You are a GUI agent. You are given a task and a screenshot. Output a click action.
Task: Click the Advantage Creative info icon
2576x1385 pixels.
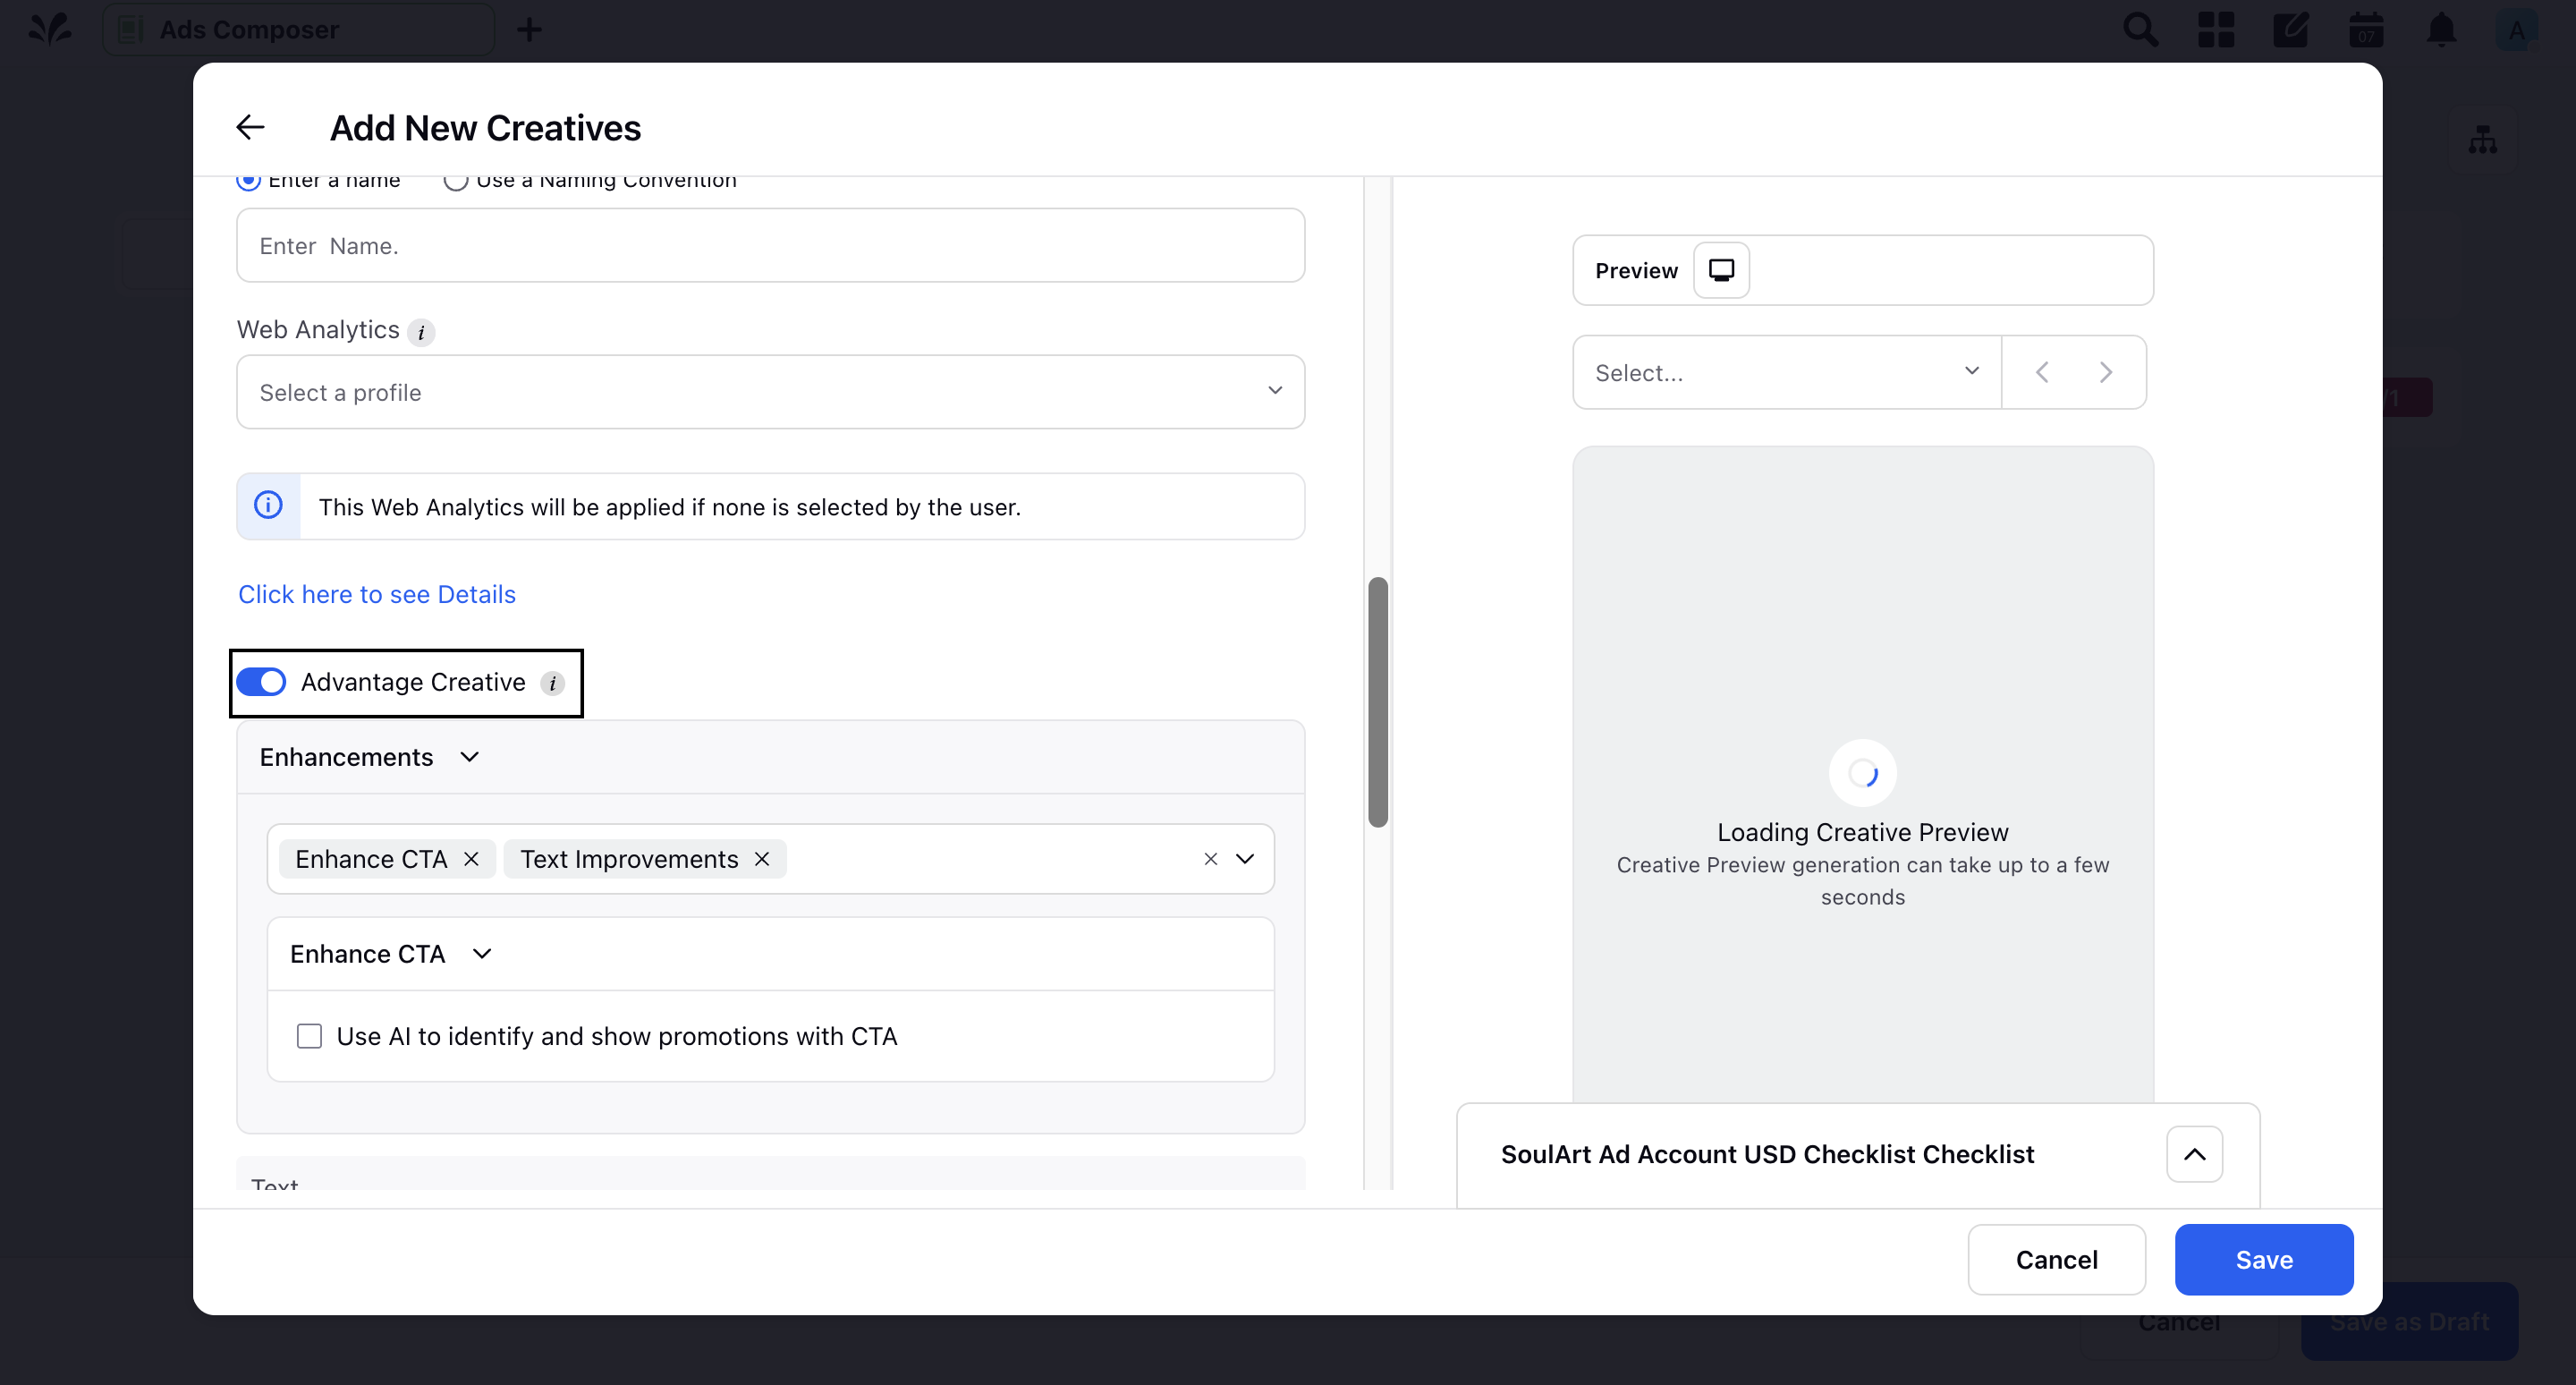(552, 683)
